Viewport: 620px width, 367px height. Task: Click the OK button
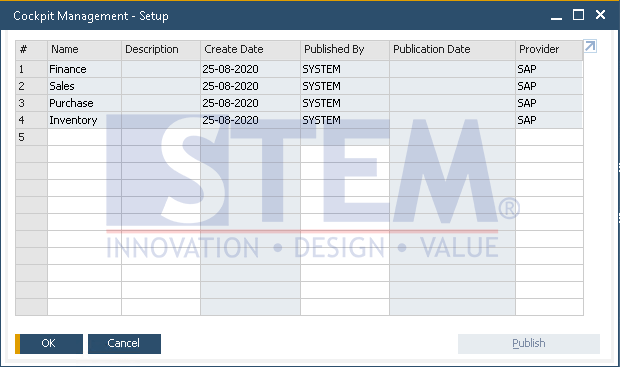coord(49,344)
